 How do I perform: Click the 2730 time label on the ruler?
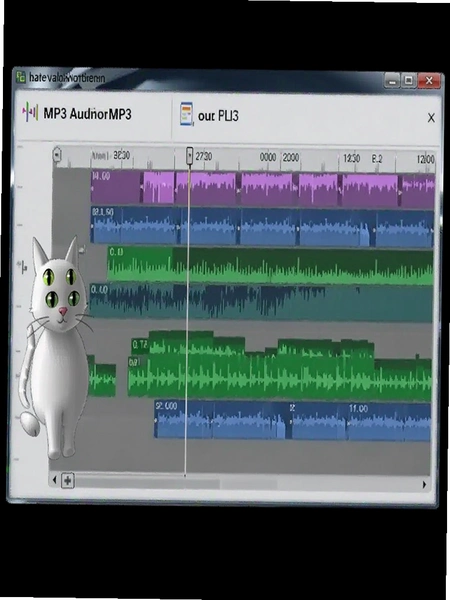pyautogui.click(x=204, y=156)
